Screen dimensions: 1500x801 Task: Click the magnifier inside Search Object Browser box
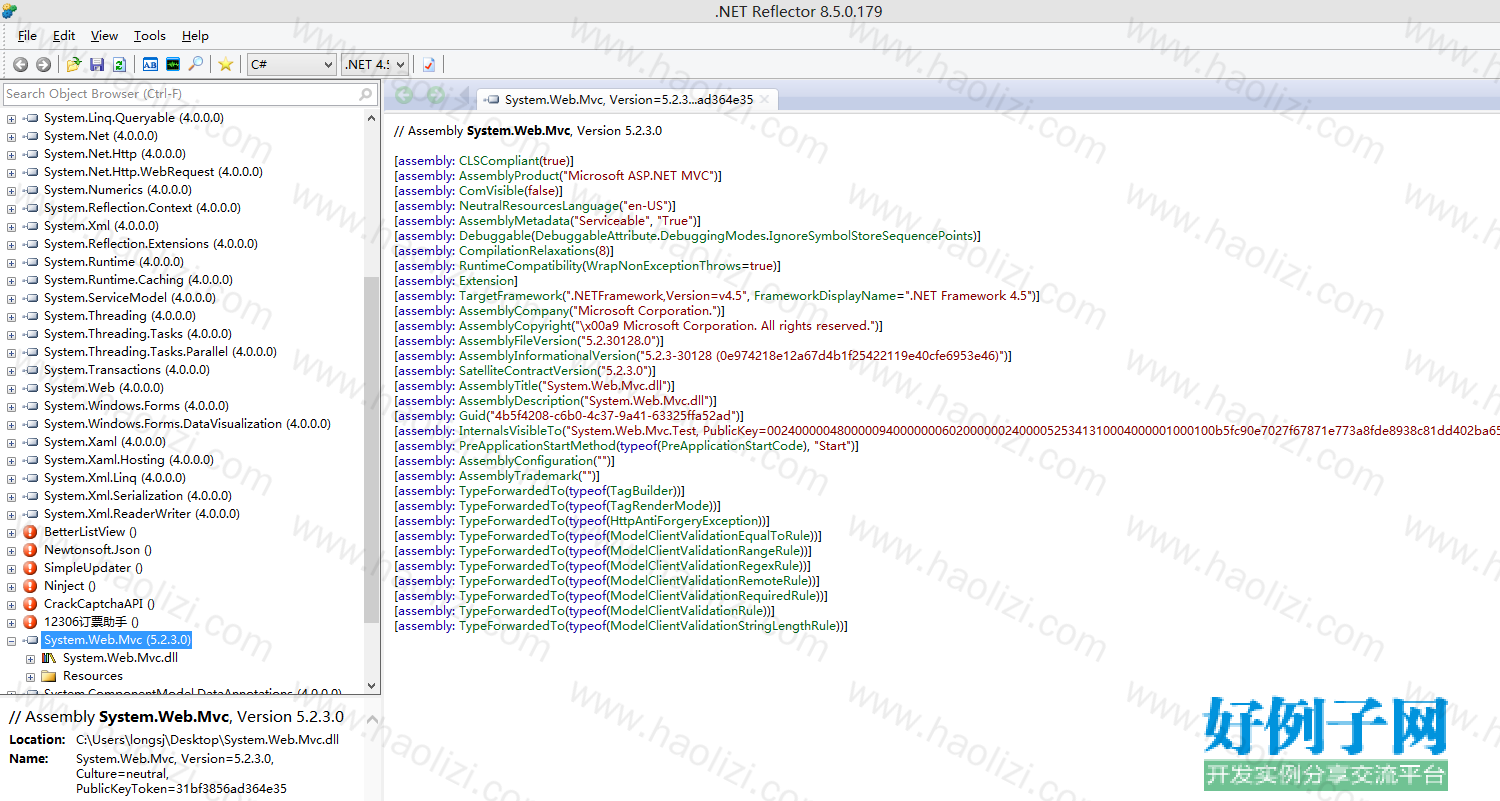366,94
